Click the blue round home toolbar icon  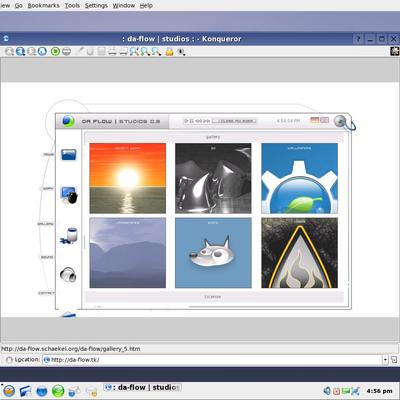click(42, 51)
